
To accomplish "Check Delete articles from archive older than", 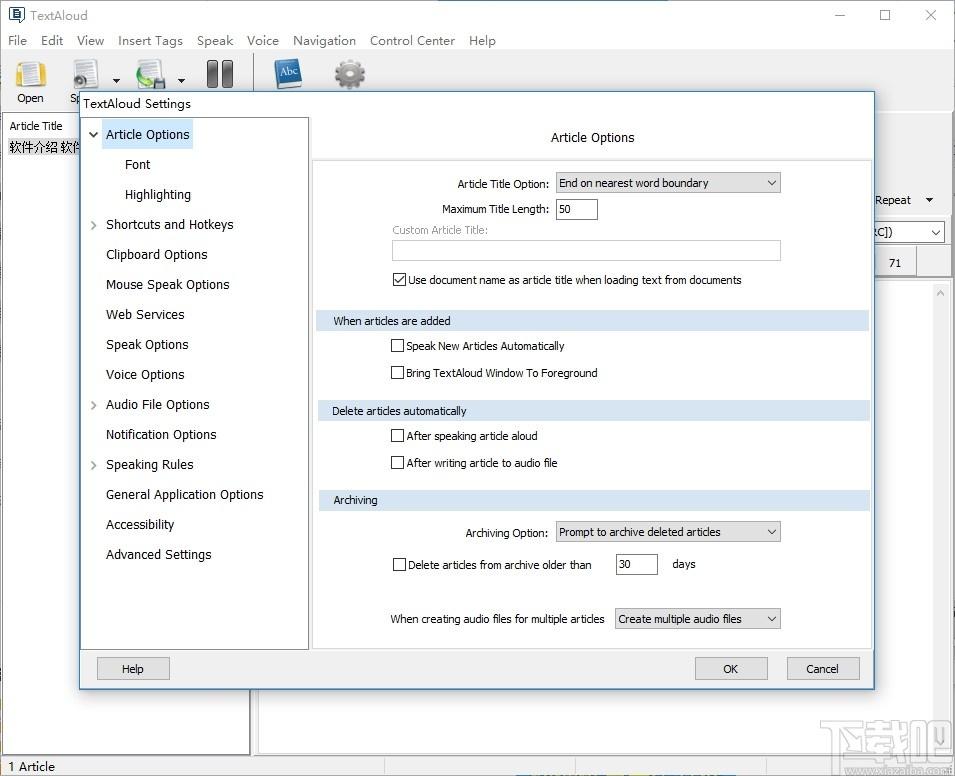I will [x=399, y=565].
